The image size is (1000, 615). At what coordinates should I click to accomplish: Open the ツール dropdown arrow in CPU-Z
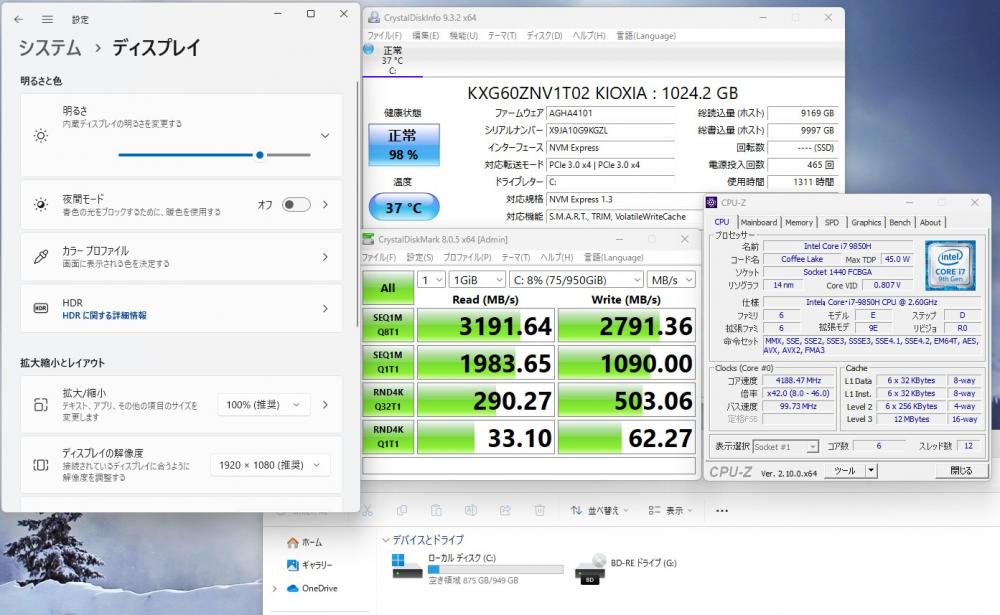click(x=871, y=471)
